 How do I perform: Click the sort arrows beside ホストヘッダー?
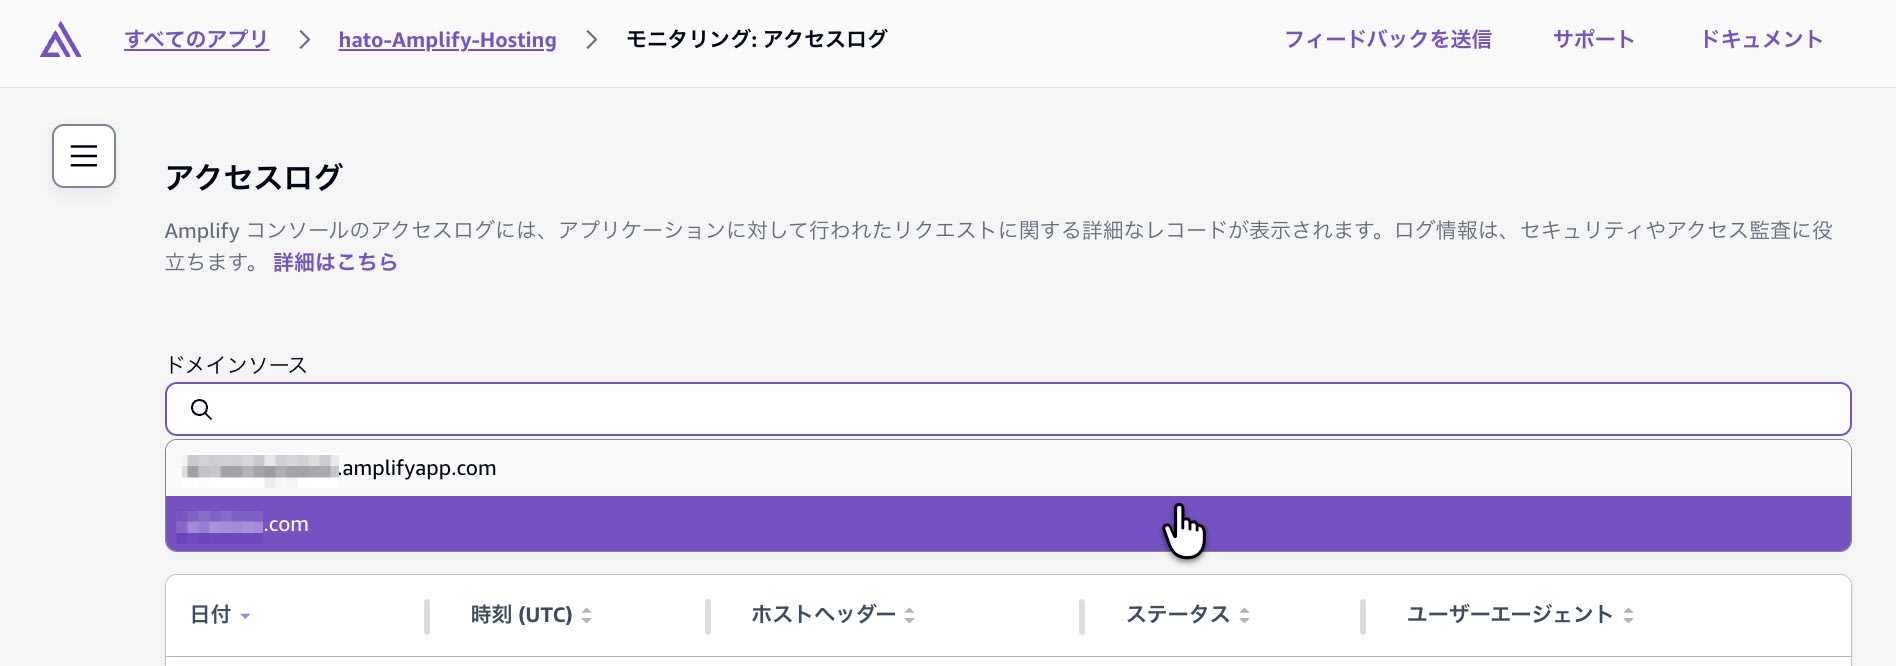909,616
